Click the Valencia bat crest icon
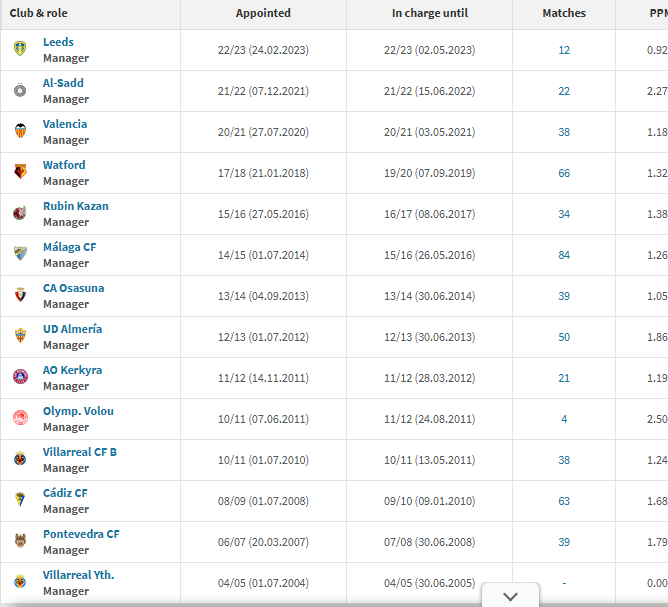668x607 pixels. pyautogui.click(x=20, y=131)
